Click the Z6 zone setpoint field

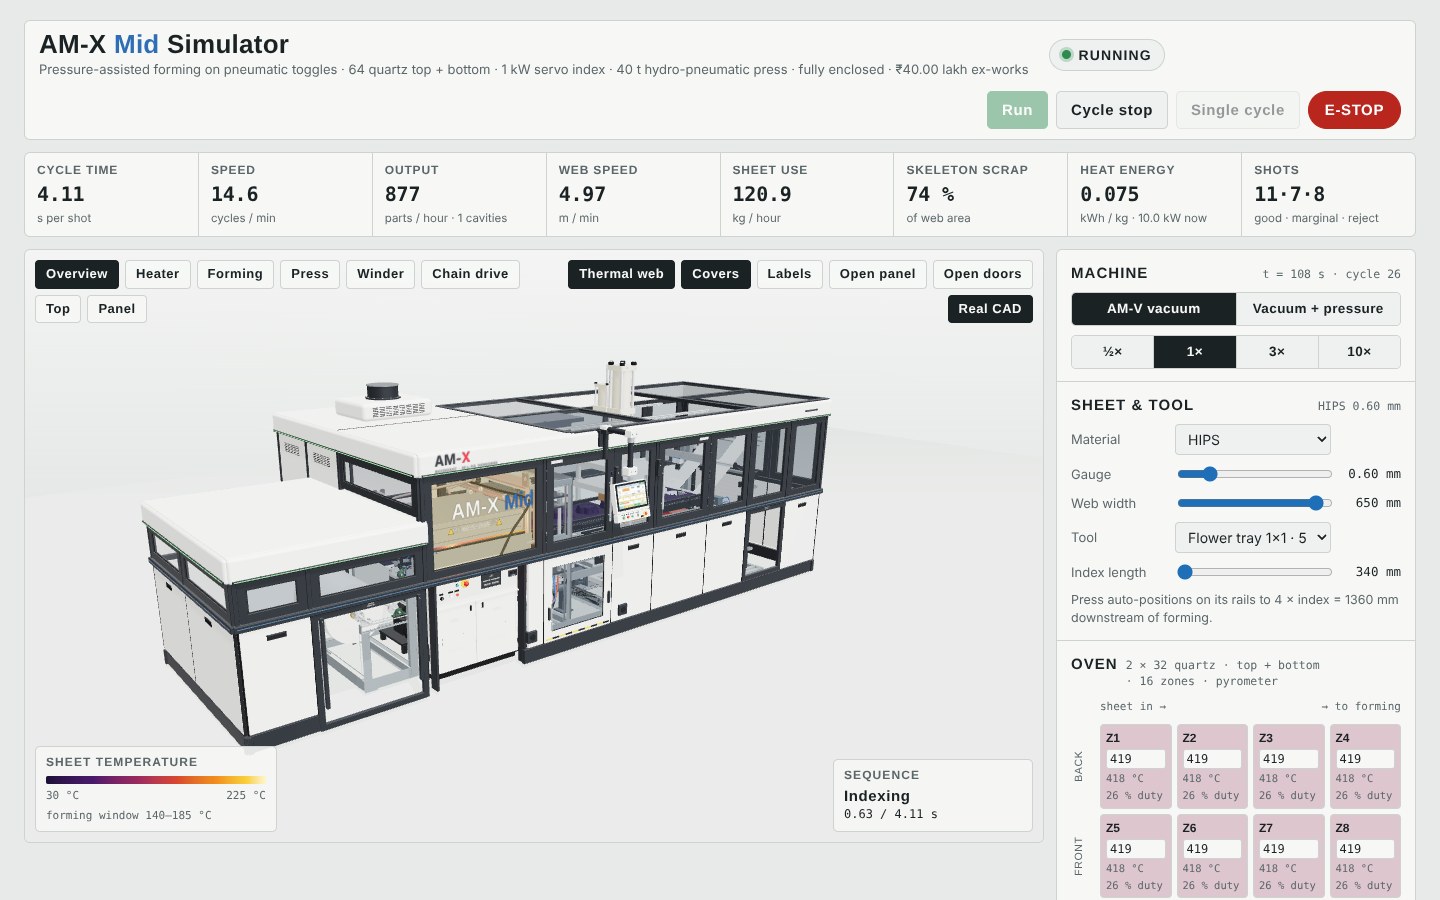click(1212, 849)
